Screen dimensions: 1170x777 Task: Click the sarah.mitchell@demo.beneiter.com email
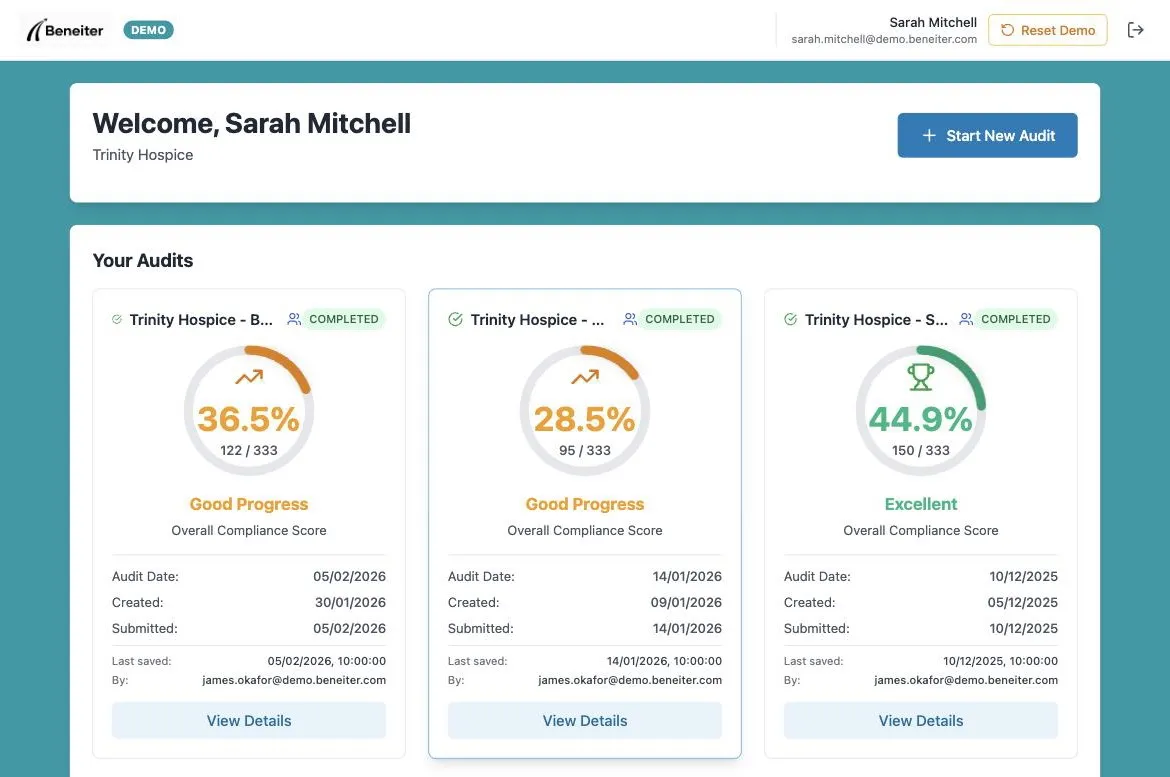click(x=884, y=39)
